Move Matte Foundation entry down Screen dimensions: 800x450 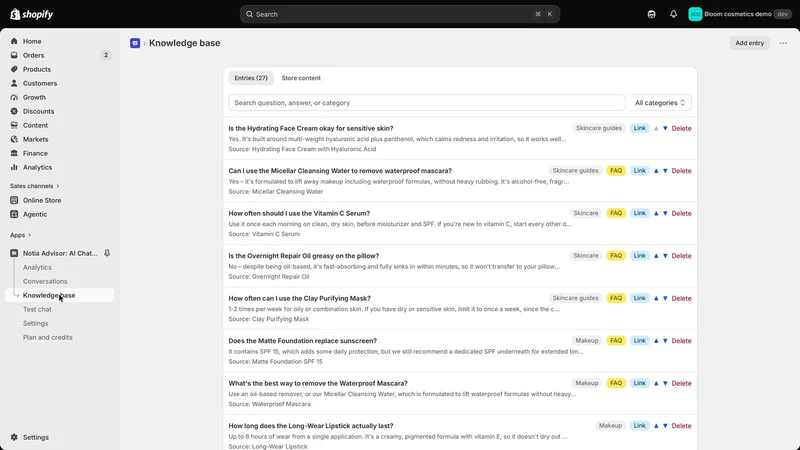point(665,341)
